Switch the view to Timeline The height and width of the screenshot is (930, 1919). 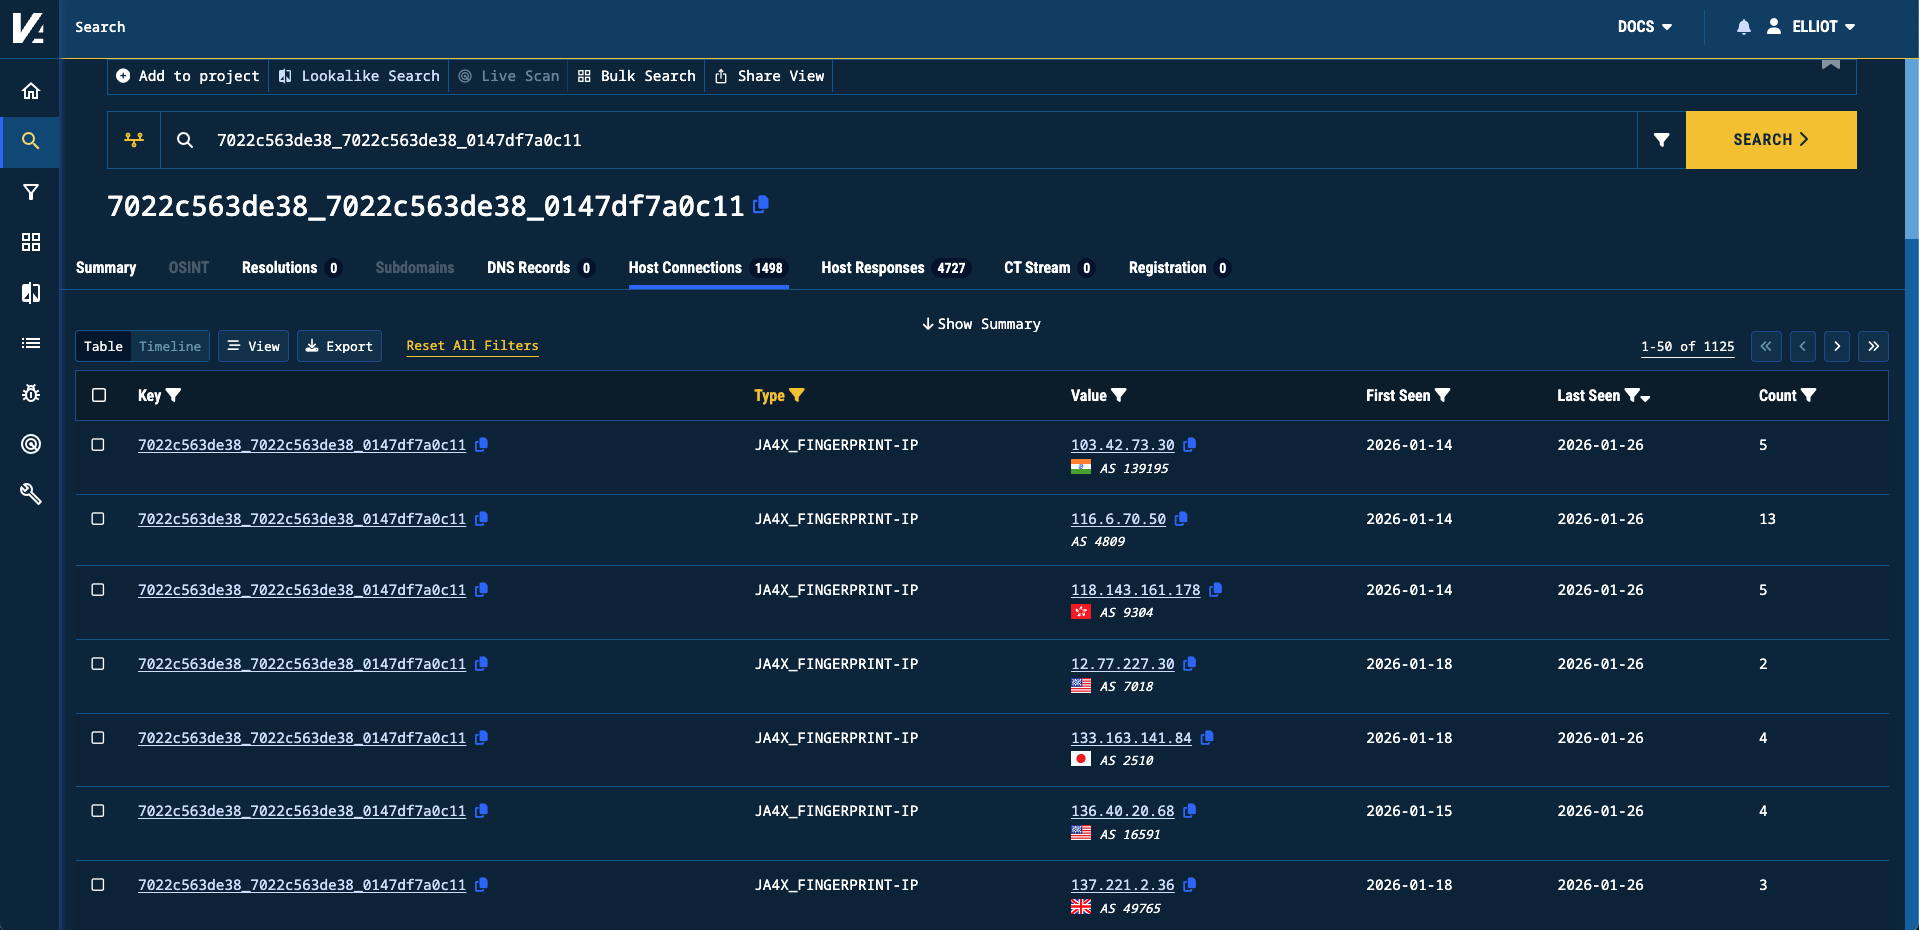pos(170,346)
